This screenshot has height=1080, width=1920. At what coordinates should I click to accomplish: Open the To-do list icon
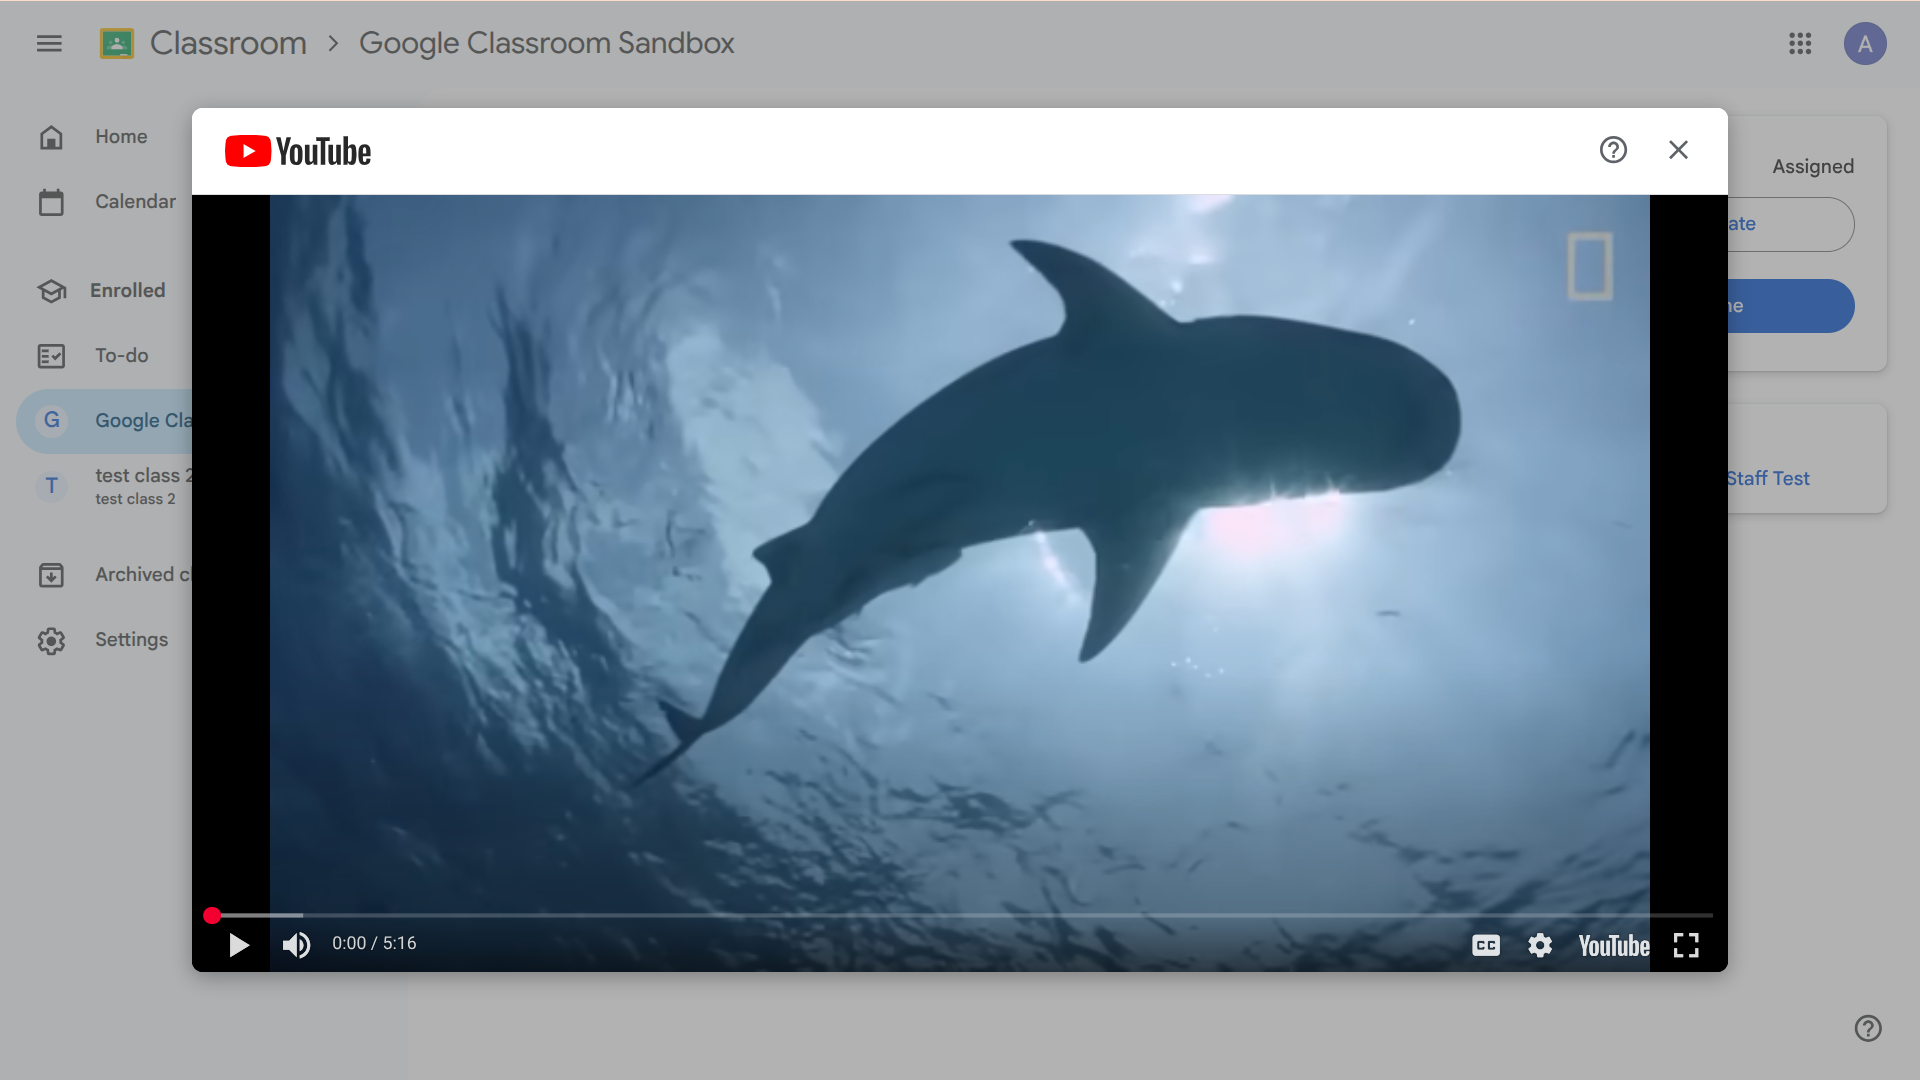52,356
